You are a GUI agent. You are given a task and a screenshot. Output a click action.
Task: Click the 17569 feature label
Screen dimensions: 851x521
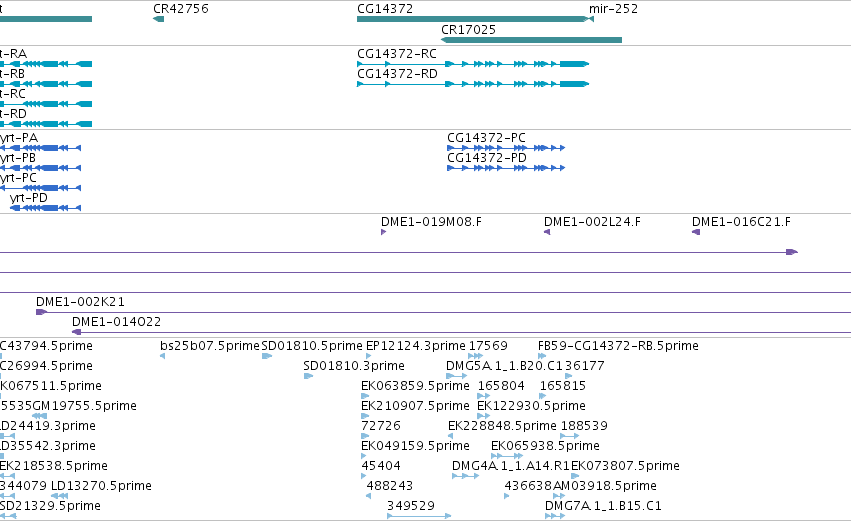(488, 346)
